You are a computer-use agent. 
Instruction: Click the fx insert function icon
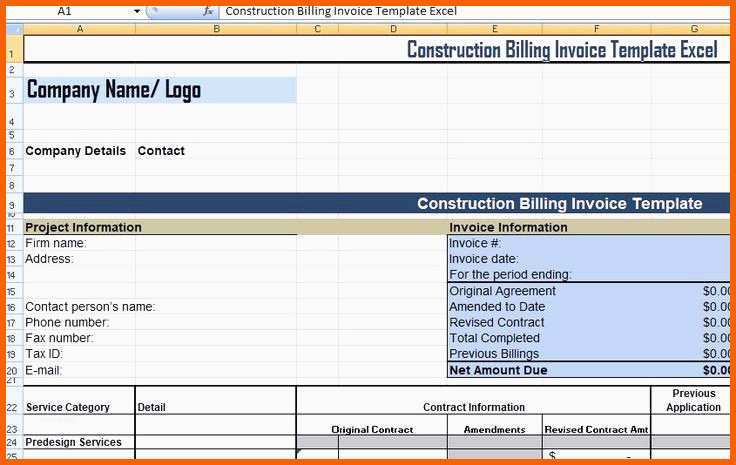208,11
